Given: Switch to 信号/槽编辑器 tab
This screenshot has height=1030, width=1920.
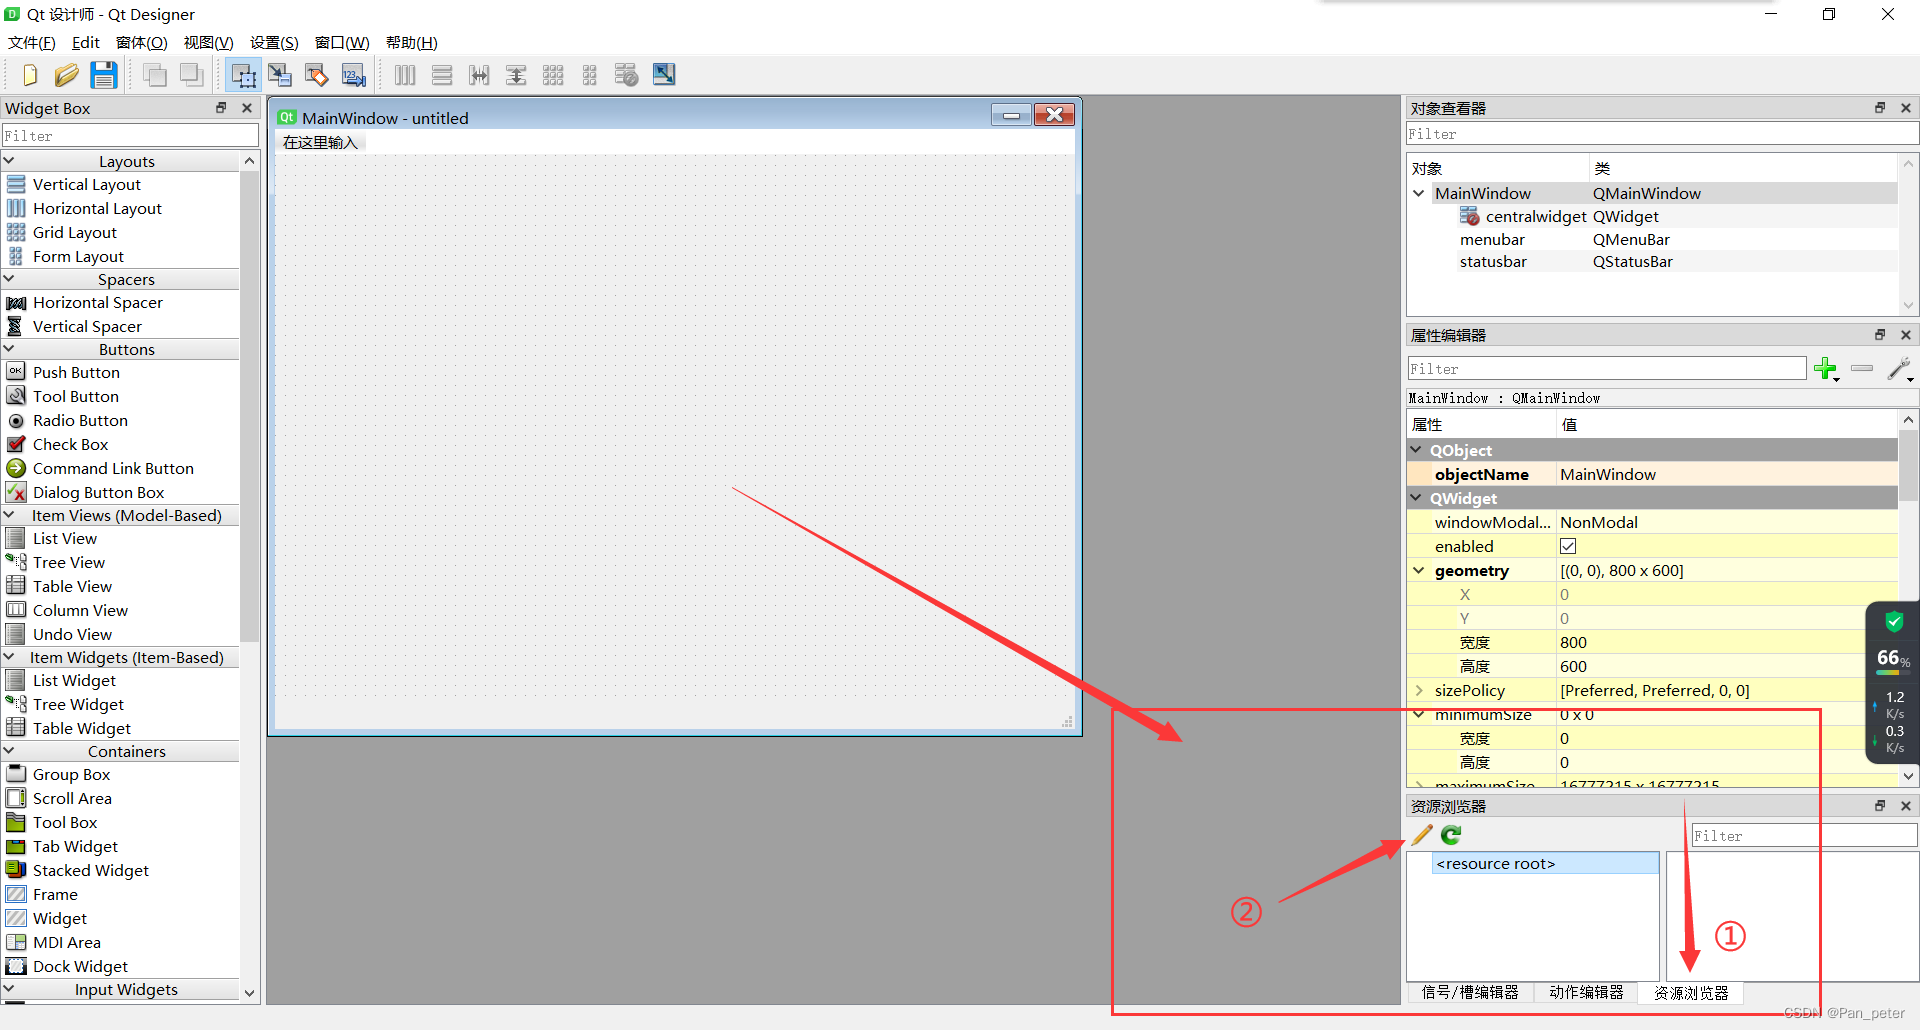Looking at the screenshot, I should click(x=1470, y=992).
